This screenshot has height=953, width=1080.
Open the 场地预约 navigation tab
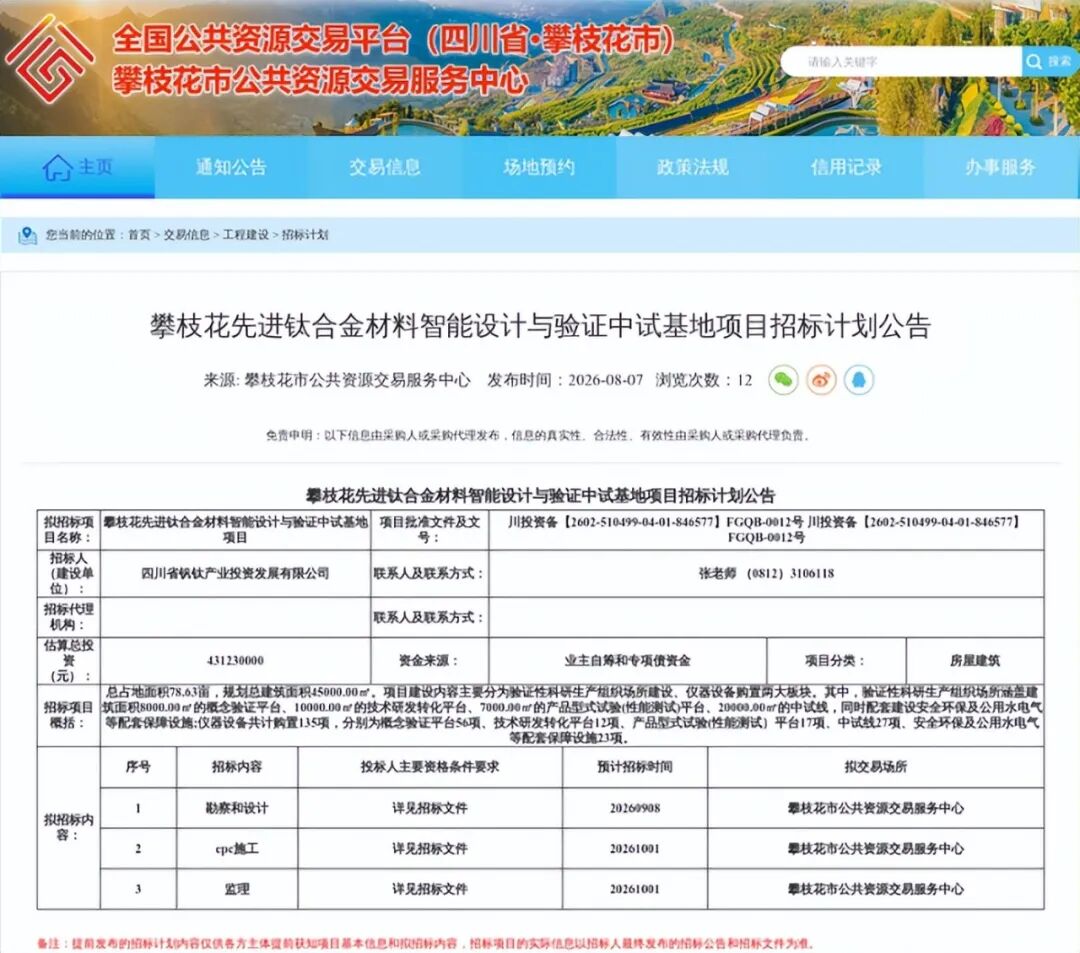539,167
